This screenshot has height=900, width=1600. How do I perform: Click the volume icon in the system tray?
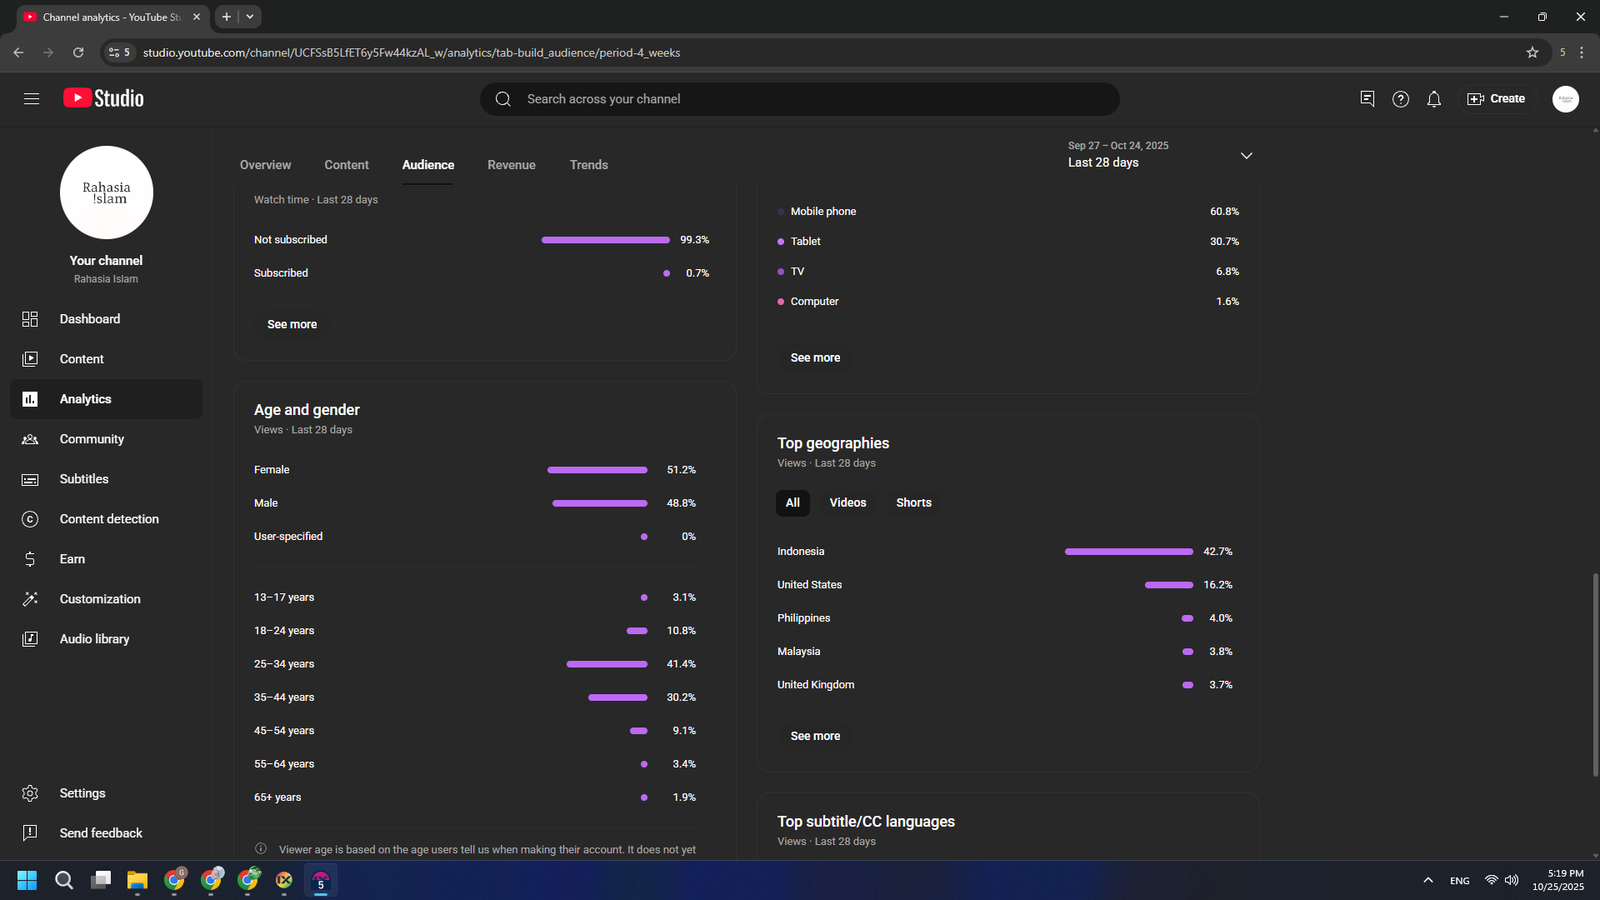coord(1511,880)
